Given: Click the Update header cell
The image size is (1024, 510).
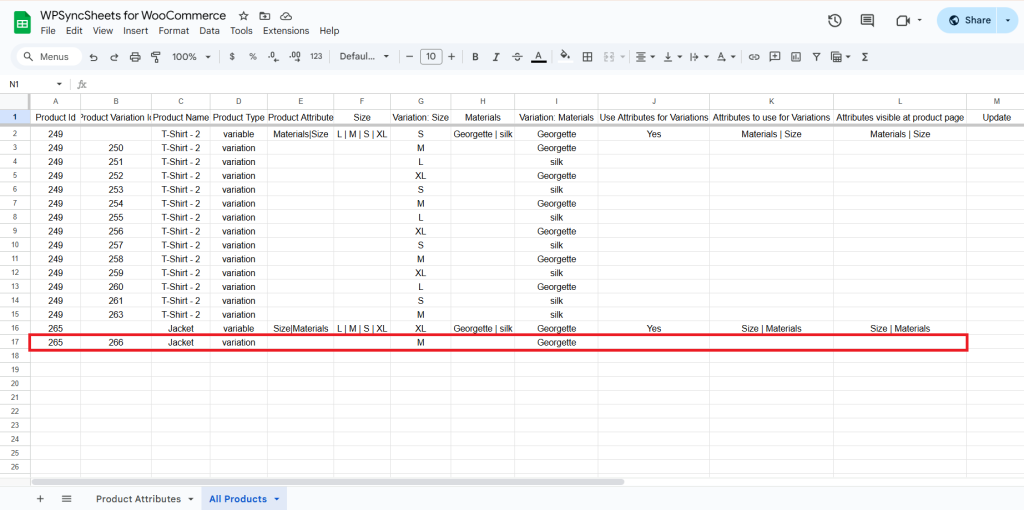Looking at the screenshot, I should coord(997,118).
